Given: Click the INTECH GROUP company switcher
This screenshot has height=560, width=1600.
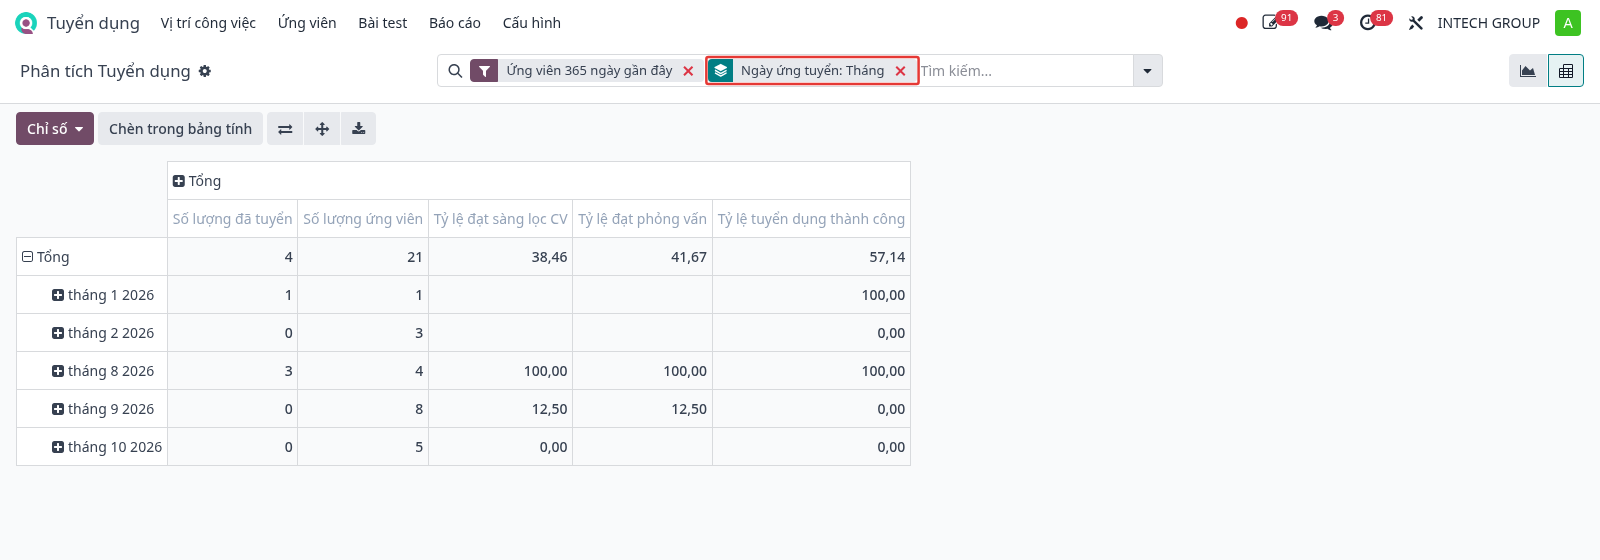Looking at the screenshot, I should coord(1488,23).
